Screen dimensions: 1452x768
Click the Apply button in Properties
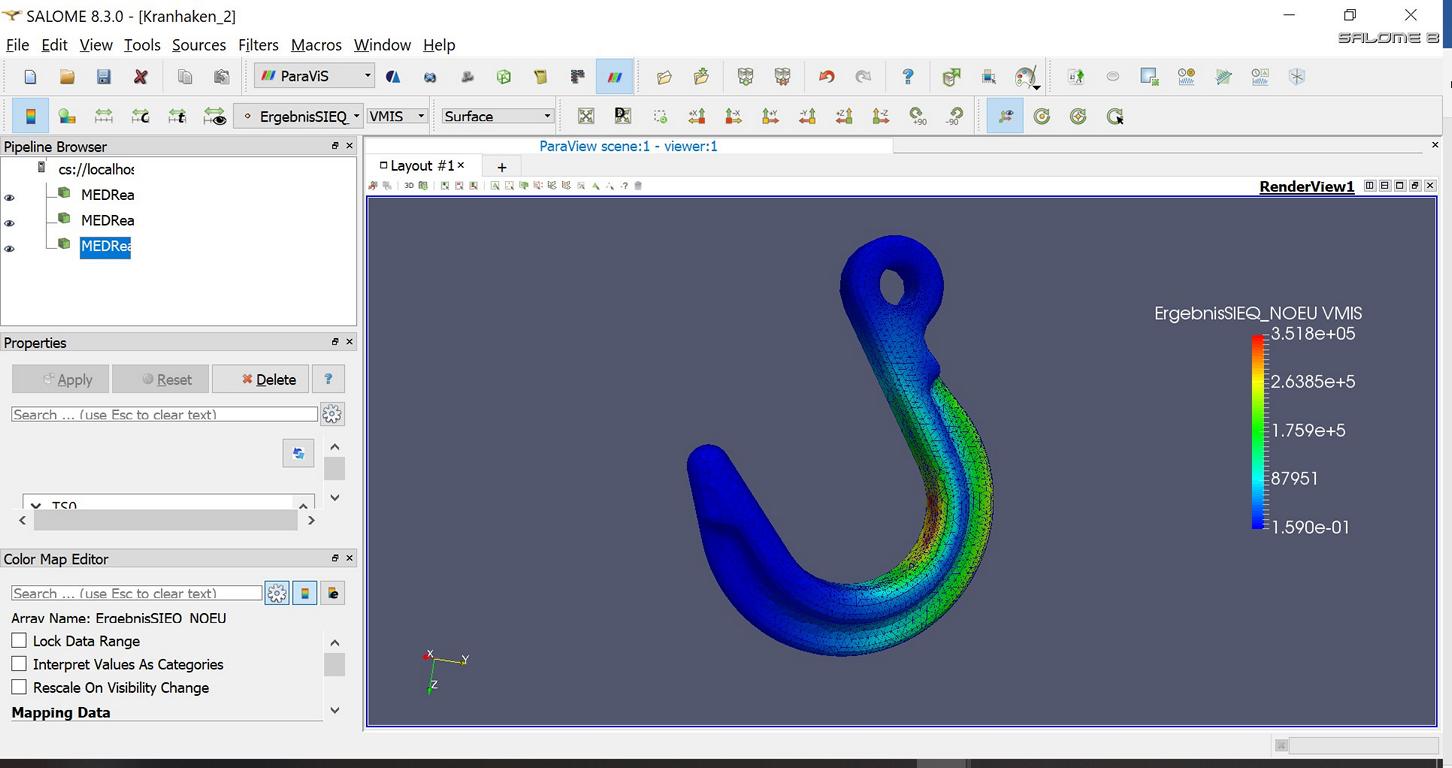(60, 379)
